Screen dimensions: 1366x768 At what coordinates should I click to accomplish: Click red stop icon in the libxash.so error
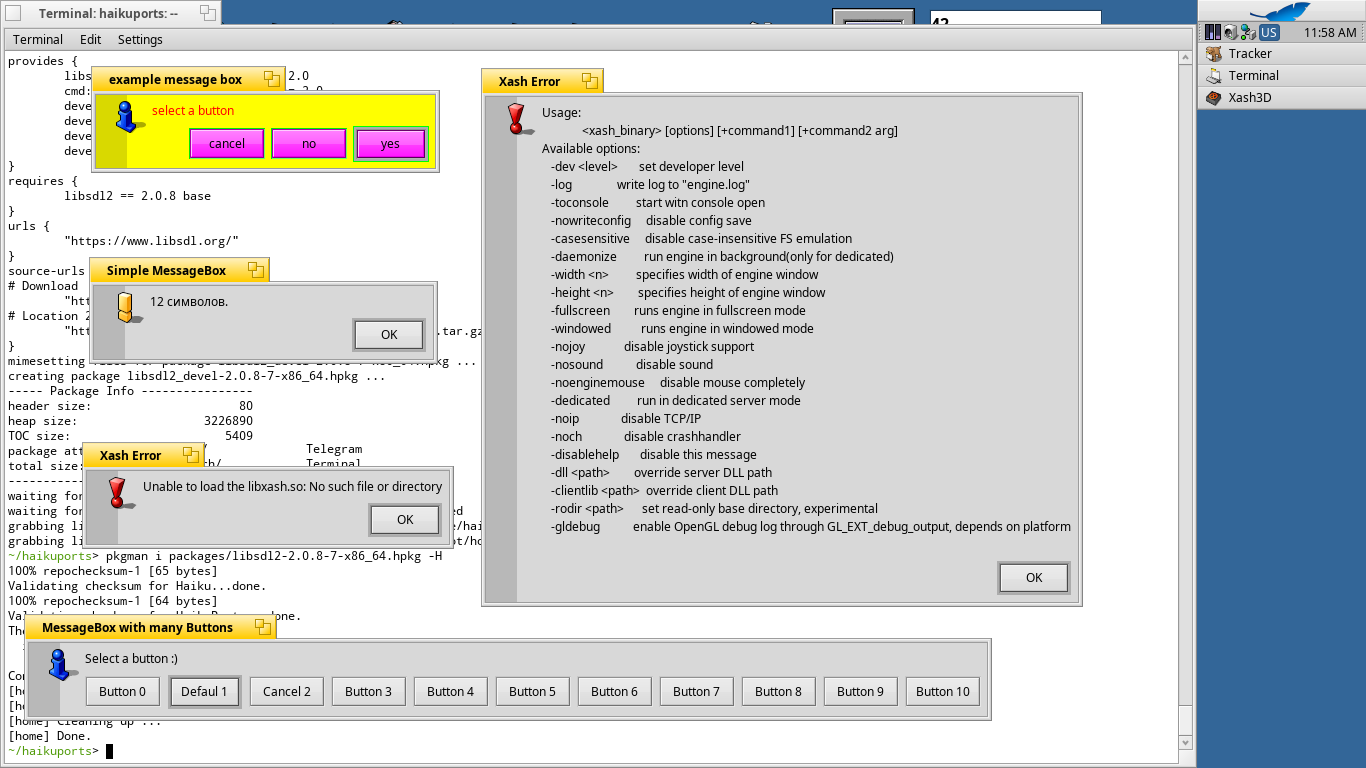point(118,492)
